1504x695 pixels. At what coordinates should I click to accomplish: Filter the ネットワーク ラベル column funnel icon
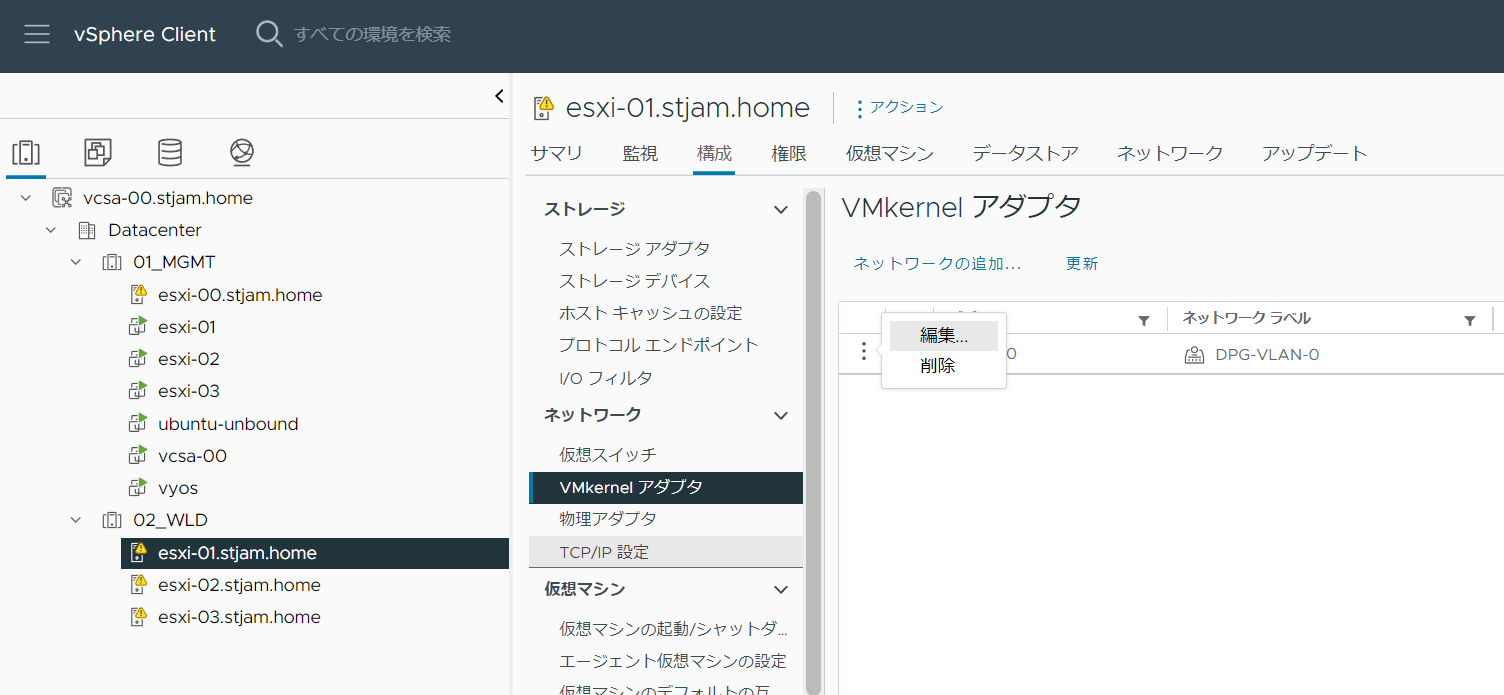tap(1470, 320)
